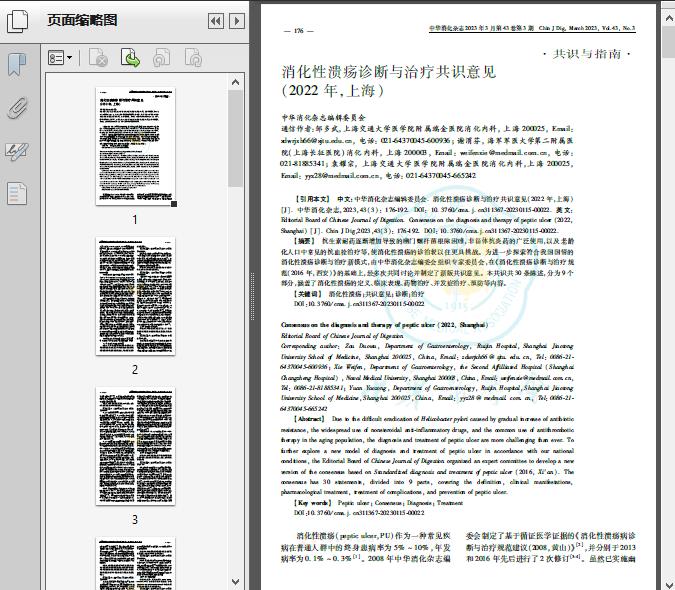The image size is (675, 590).
Task: Select the partially visible page 4 thumbnail
Action: click(x=135, y=563)
